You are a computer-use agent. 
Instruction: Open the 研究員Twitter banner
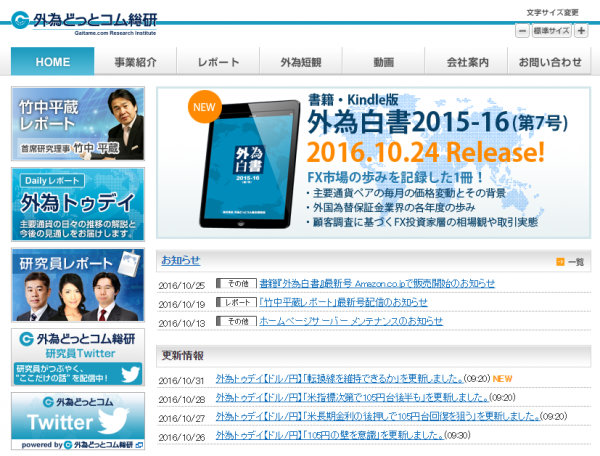(78, 357)
